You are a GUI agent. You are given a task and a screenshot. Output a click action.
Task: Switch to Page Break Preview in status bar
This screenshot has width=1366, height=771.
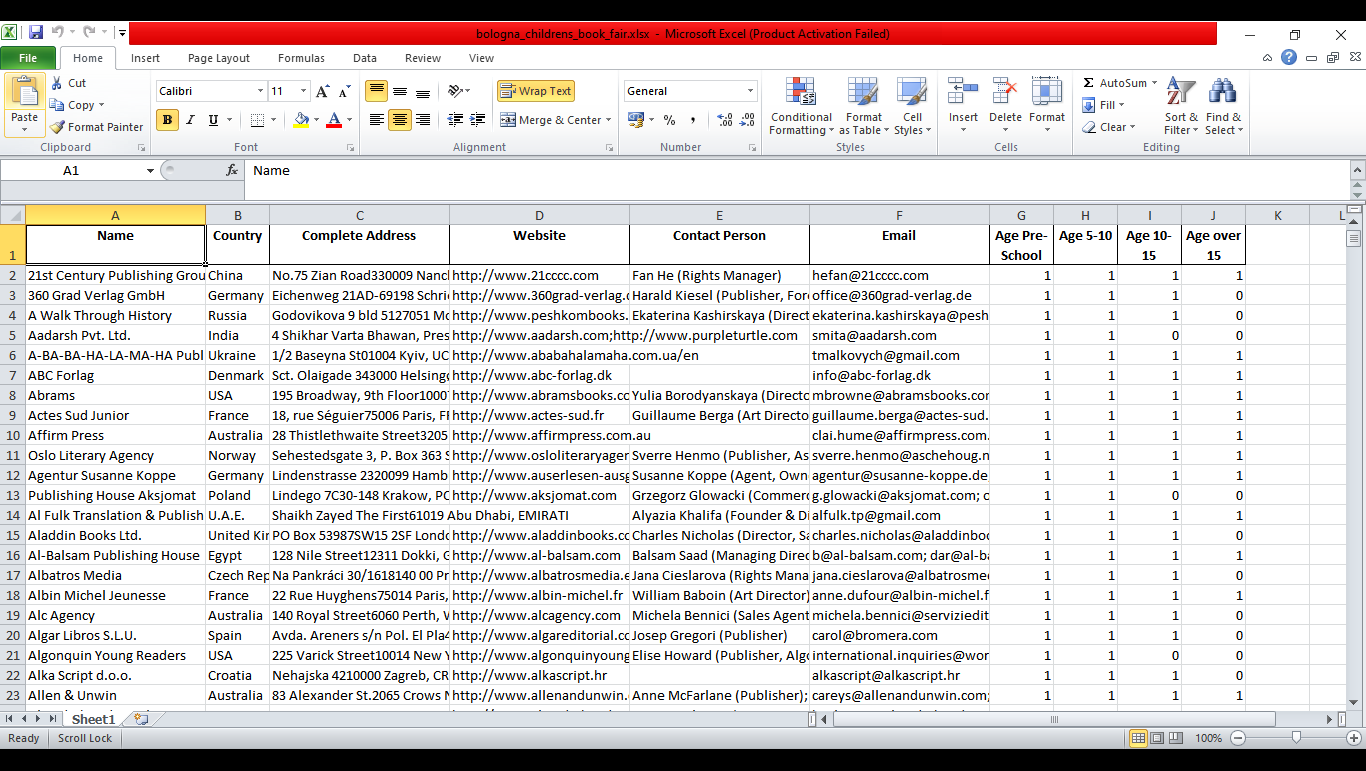point(1176,738)
